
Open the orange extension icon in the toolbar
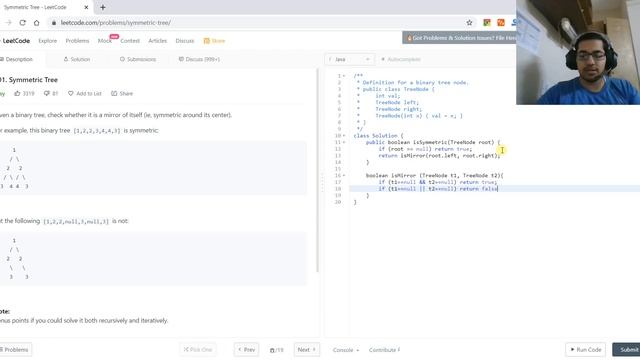pos(501,23)
